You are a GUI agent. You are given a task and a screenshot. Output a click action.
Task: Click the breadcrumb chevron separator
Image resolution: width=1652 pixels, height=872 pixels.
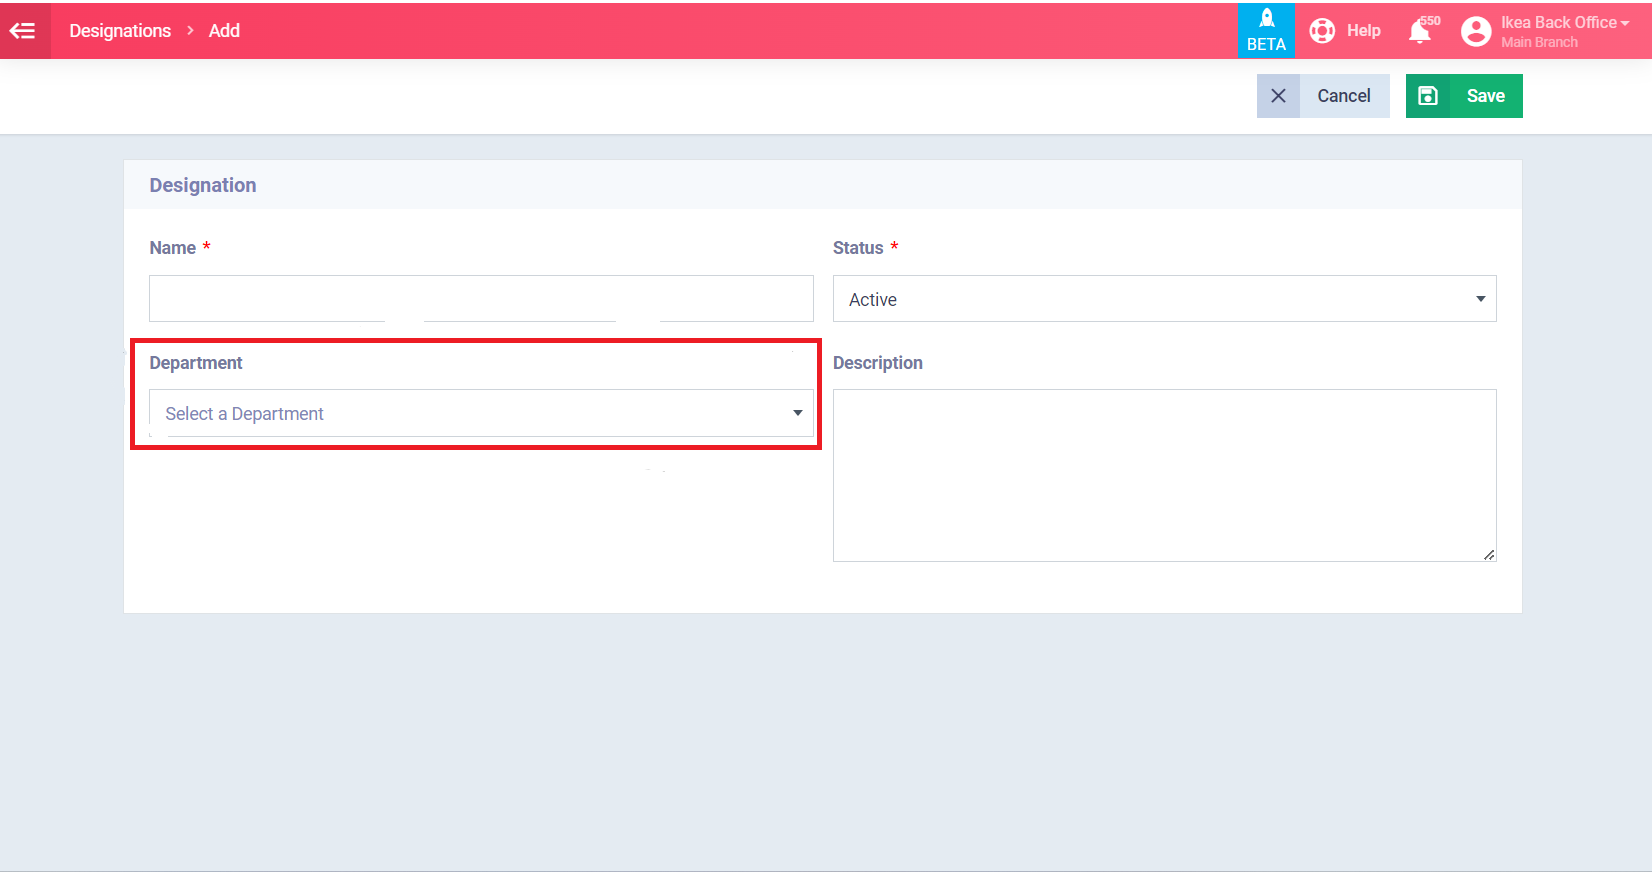[190, 31]
